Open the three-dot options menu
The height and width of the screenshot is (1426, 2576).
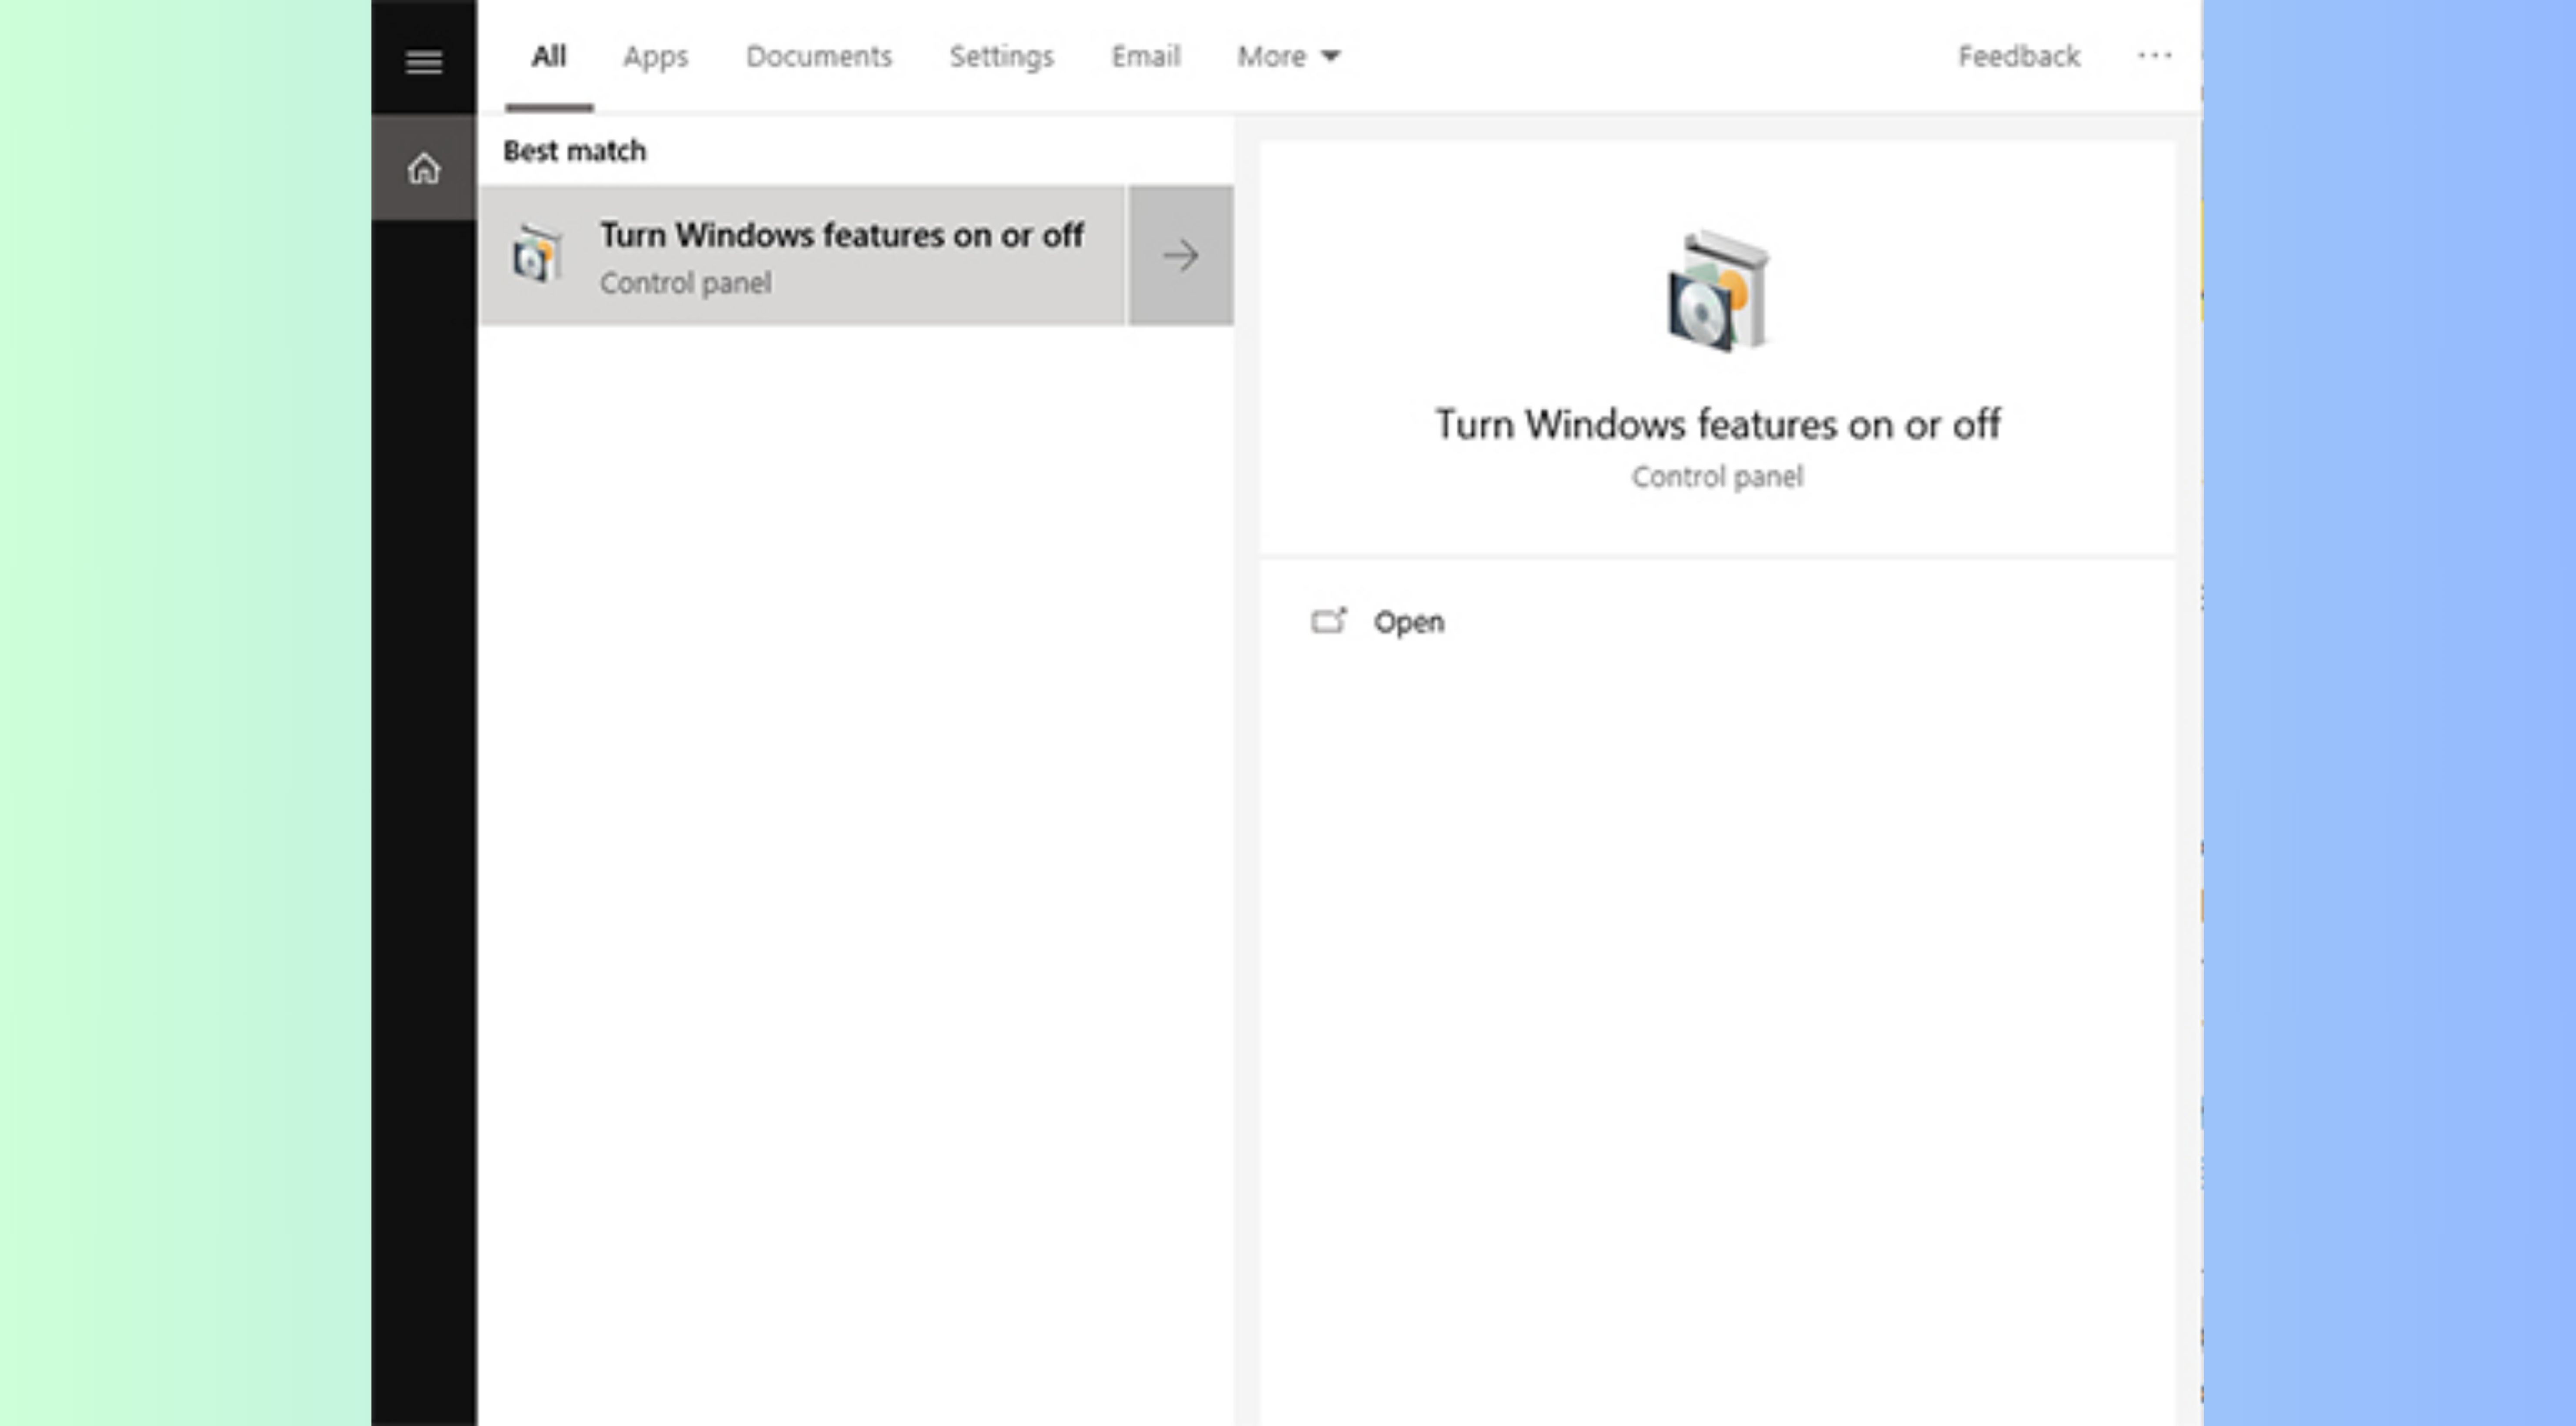pos(2154,56)
